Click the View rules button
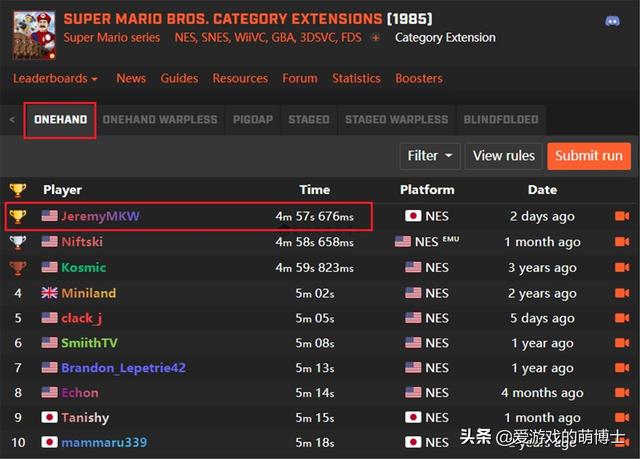The image size is (640, 459). click(504, 156)
